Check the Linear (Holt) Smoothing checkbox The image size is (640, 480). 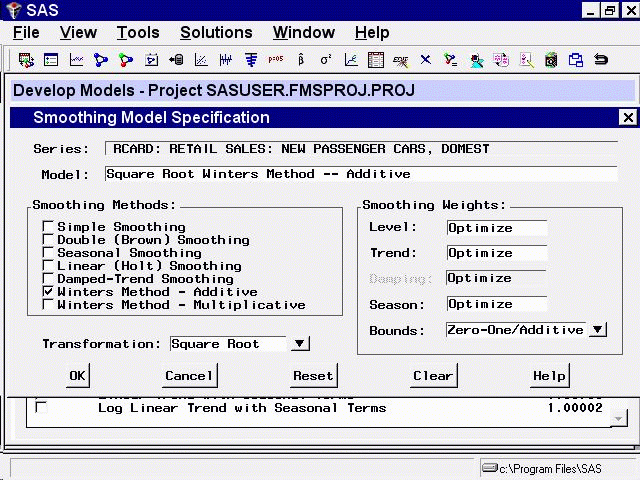pyautogui.click(x=48, y=265)
